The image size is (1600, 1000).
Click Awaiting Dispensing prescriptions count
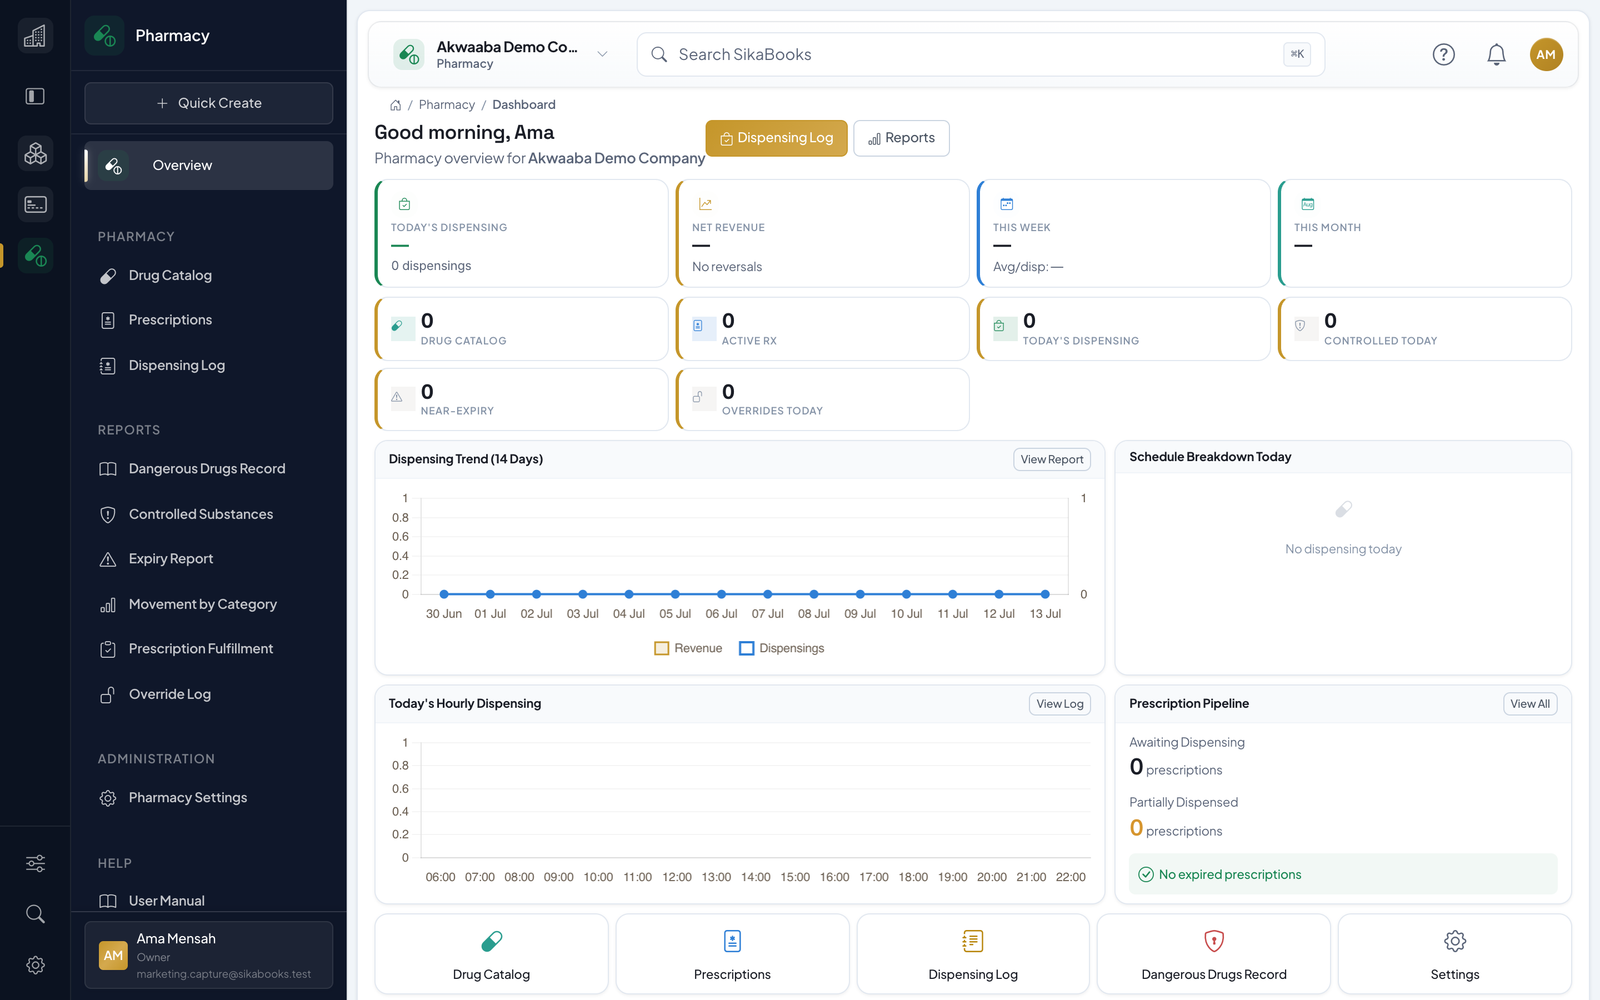point(1176,768)
